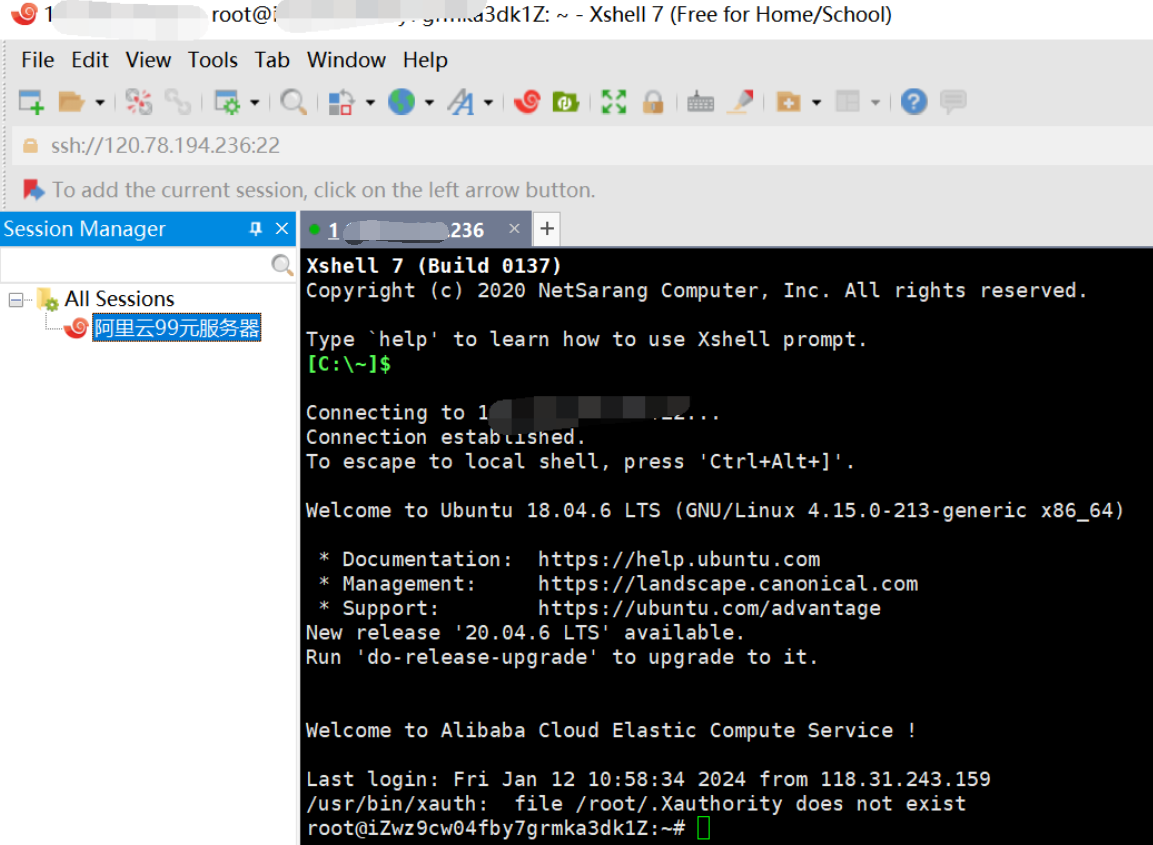Viewport: 1153px width, 845px height.
Task: Open the Help menu
Action: (425, 60)
